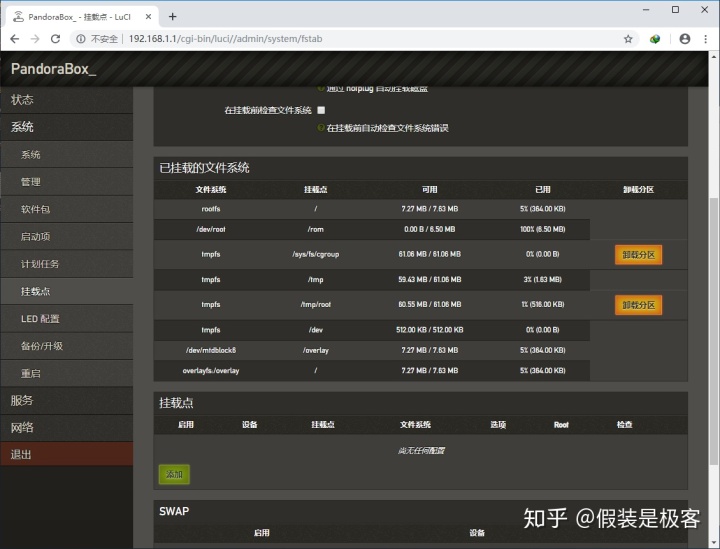This screenshot has height=549, width=720.
Task: Unmount the /sys/fs/cgroup tmpfs partition
Action: [638, 255]
